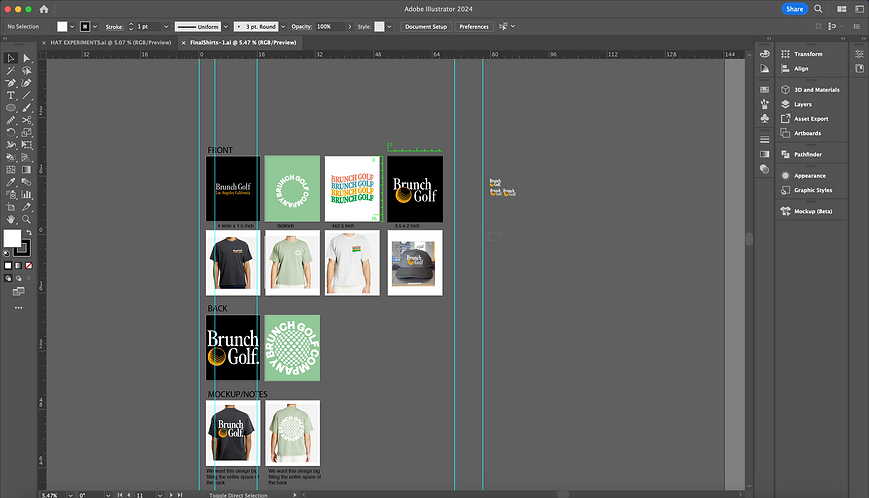Select the Lasso tool
This screenshot has width=869, height=498.
pyautogui.click(x=27, y=70)
